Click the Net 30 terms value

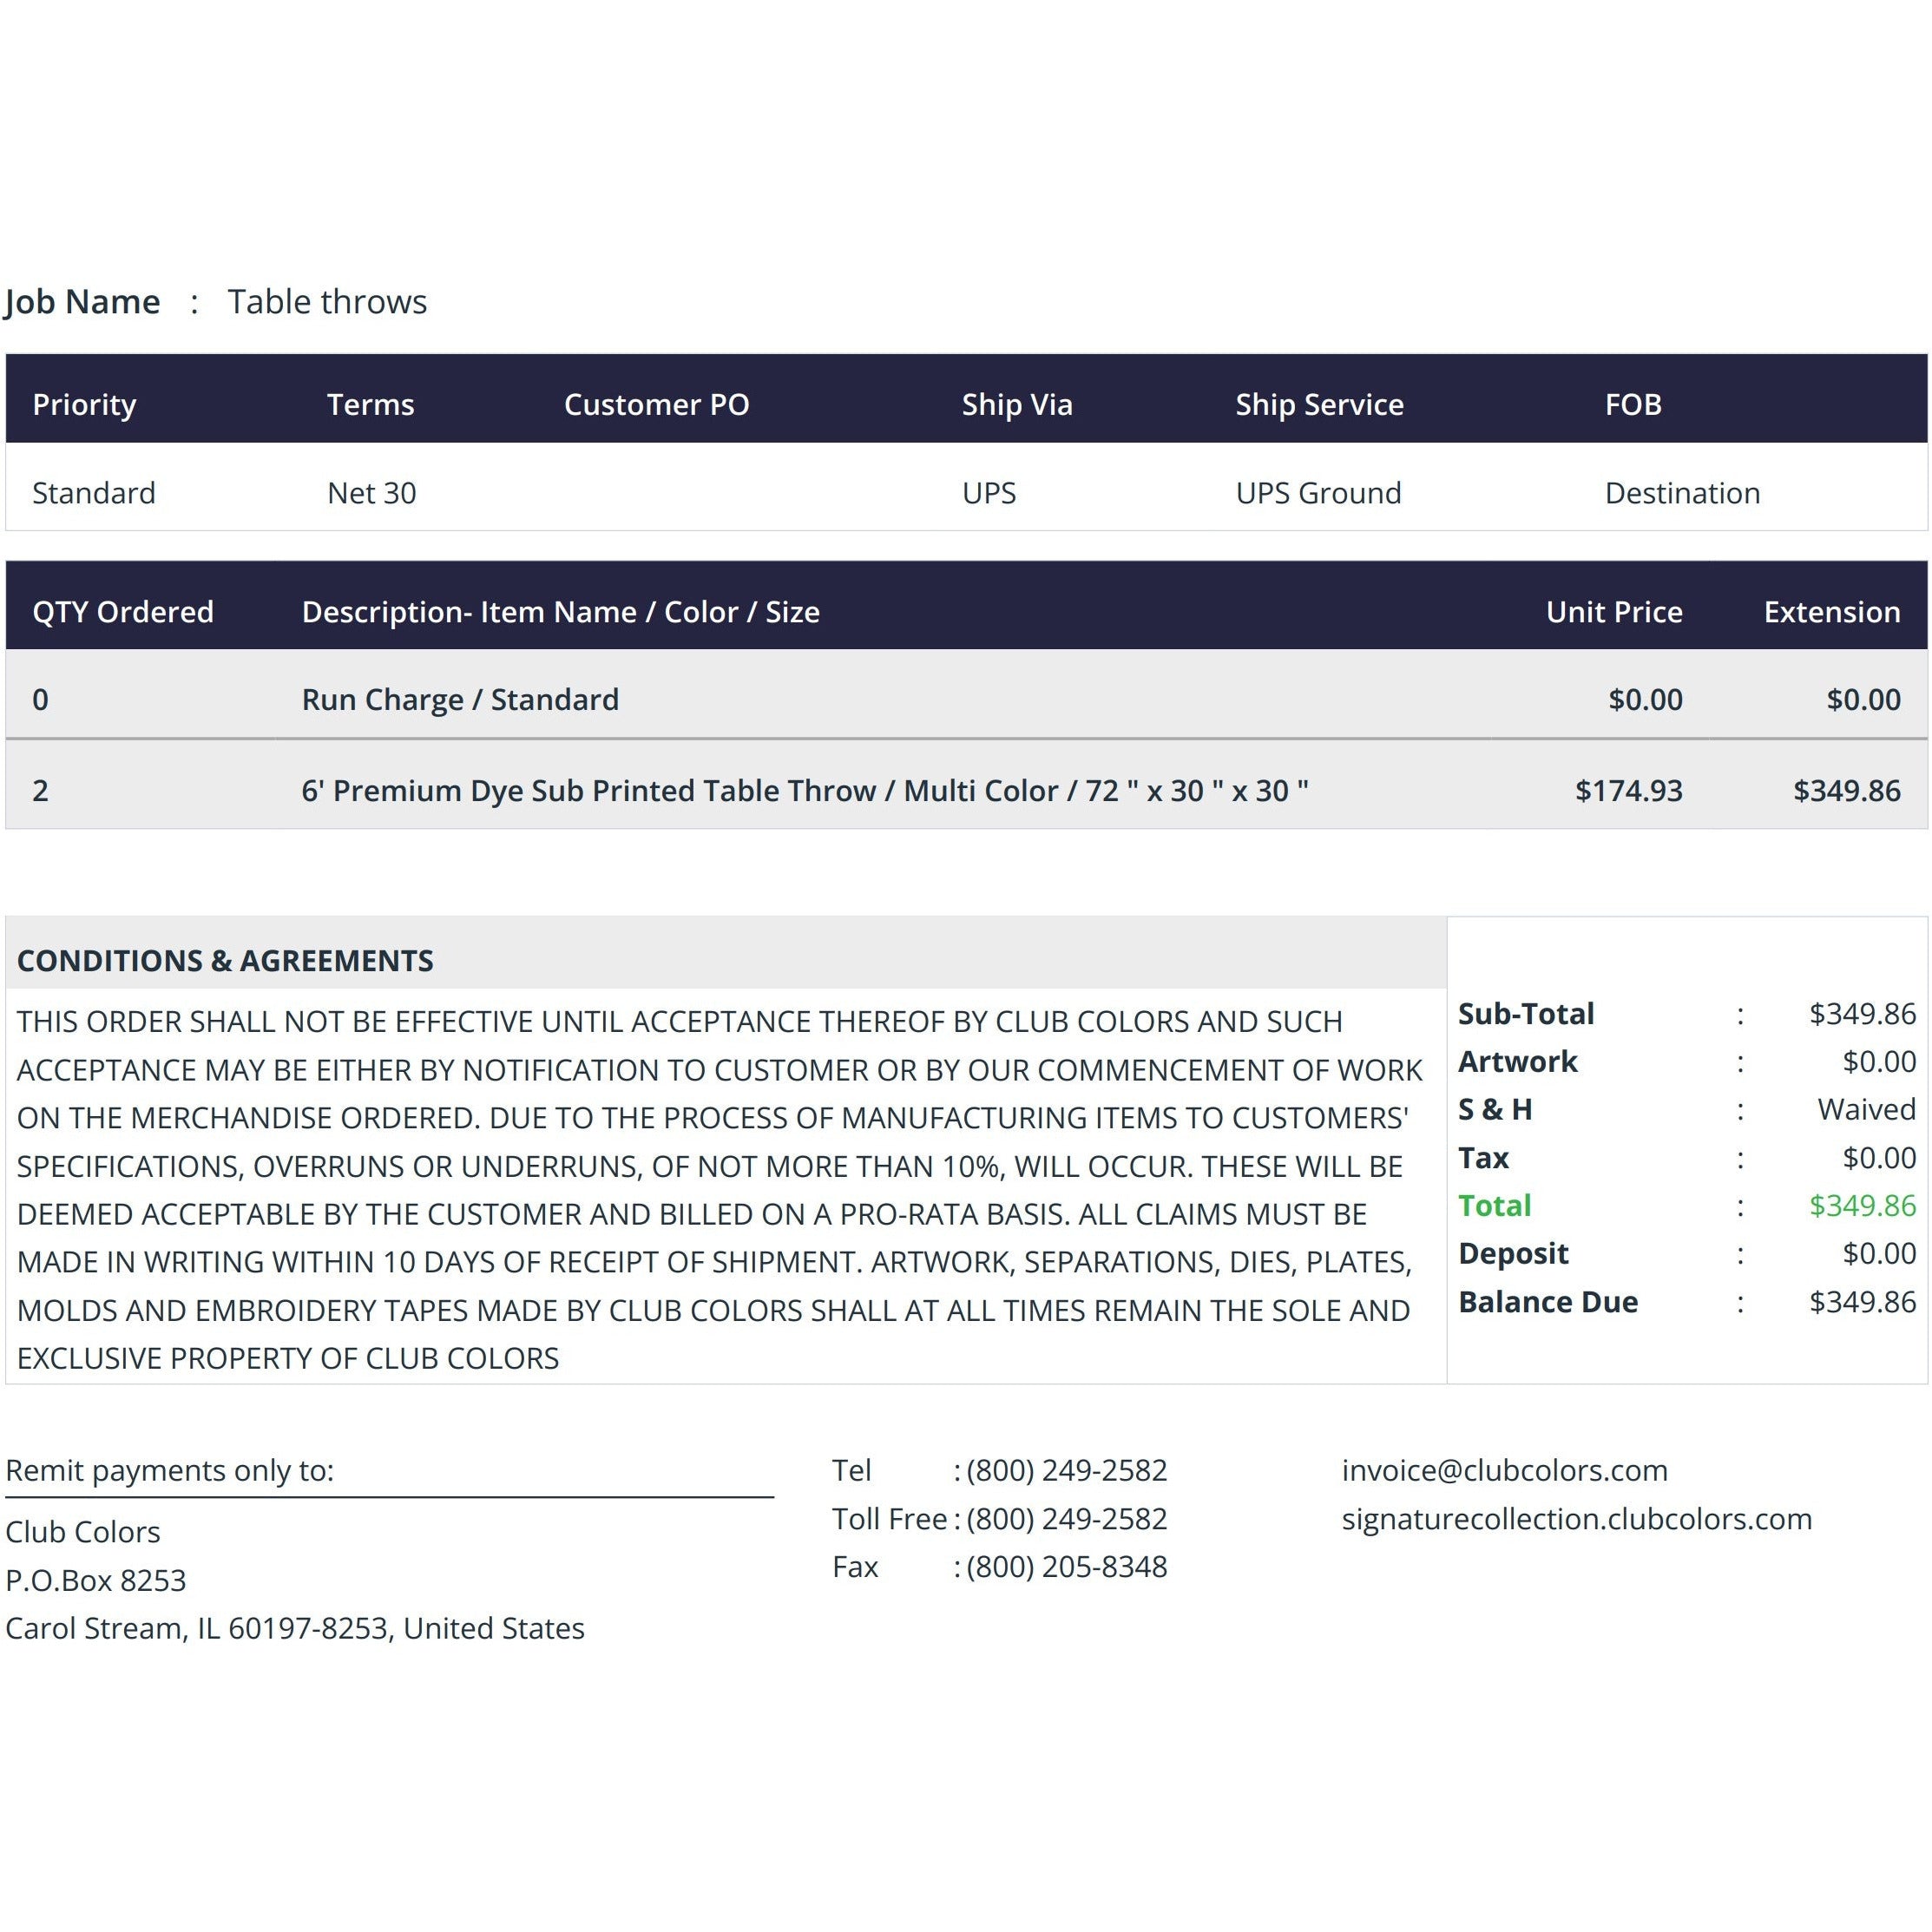pos(371,492)
